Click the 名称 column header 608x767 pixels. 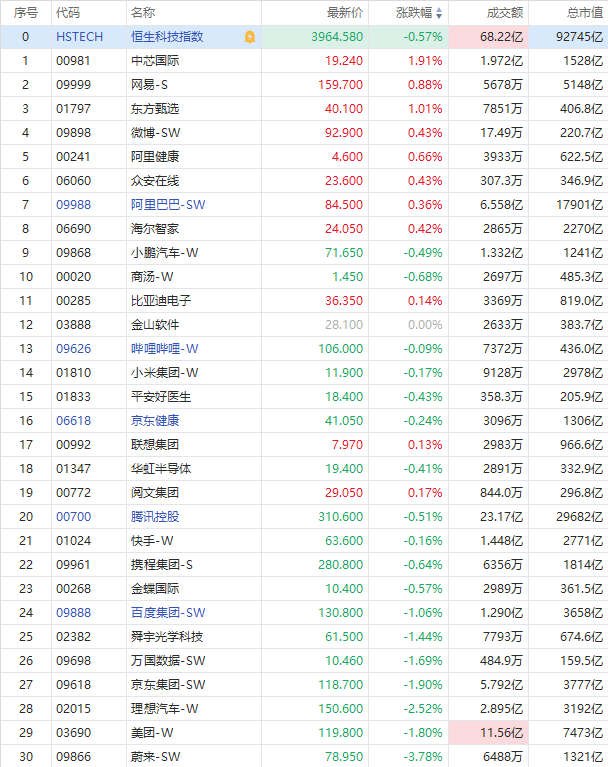coord(143,13)
